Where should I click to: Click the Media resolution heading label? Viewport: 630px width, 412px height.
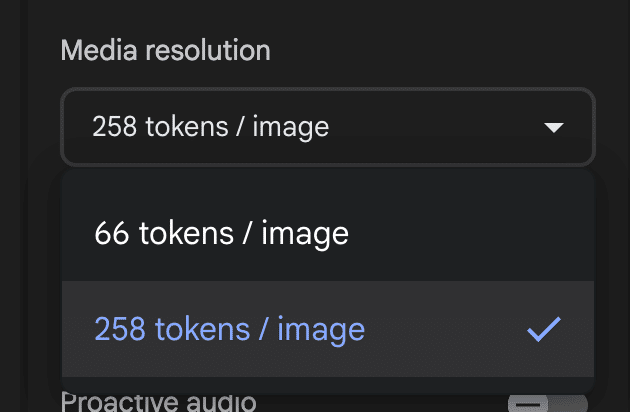[165, 50]
